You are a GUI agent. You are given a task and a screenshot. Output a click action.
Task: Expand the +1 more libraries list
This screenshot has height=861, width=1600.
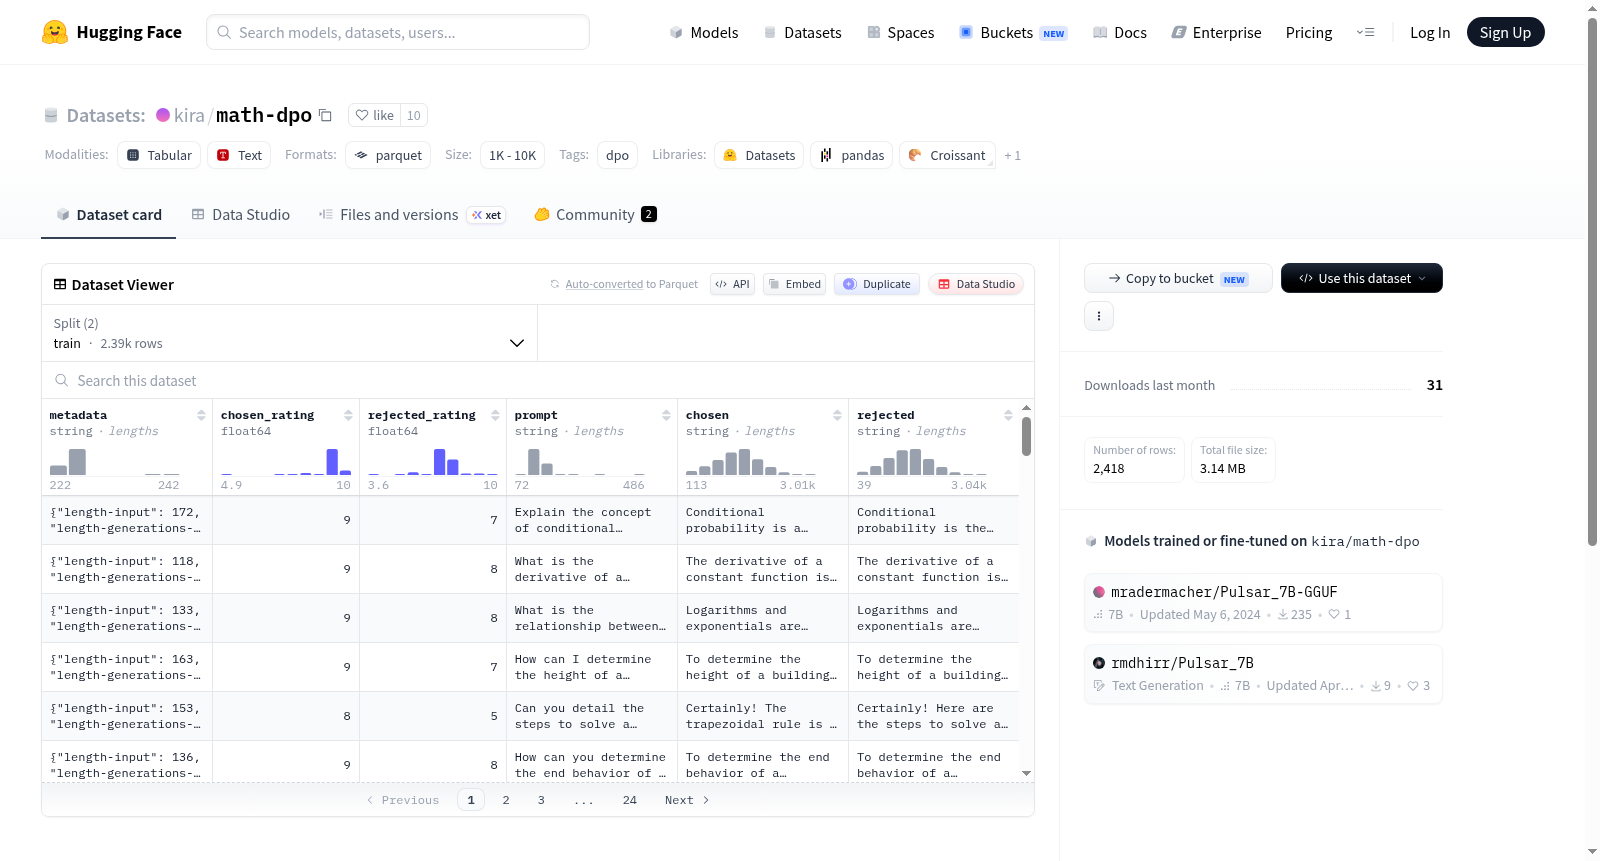(1012, 155)
